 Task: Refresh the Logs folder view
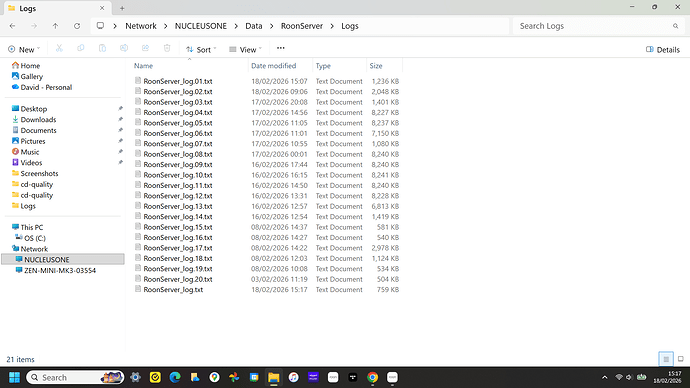point(77,26)
